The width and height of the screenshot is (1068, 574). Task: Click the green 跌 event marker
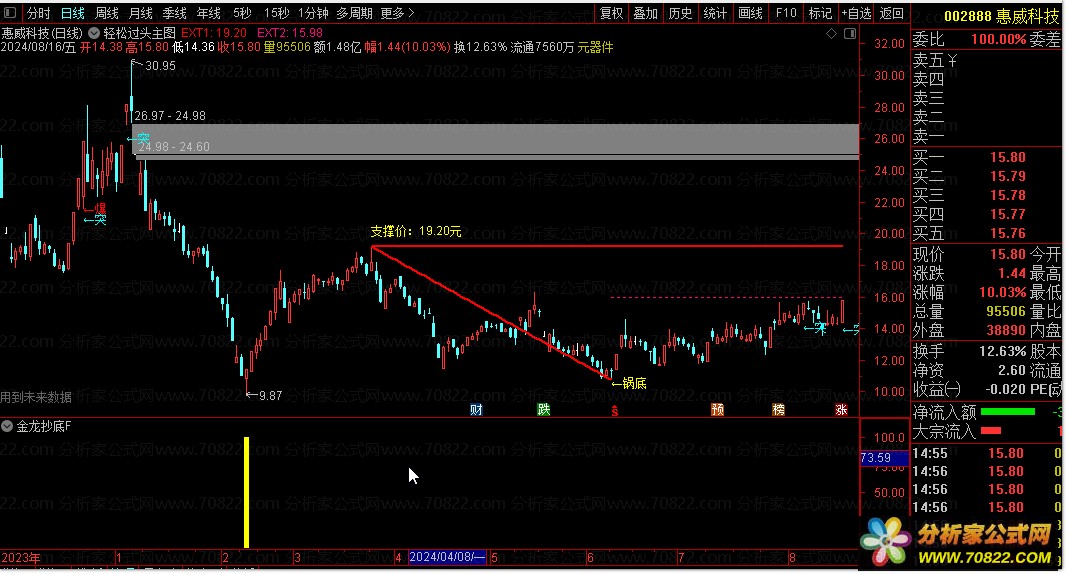(x=543, y=409)
